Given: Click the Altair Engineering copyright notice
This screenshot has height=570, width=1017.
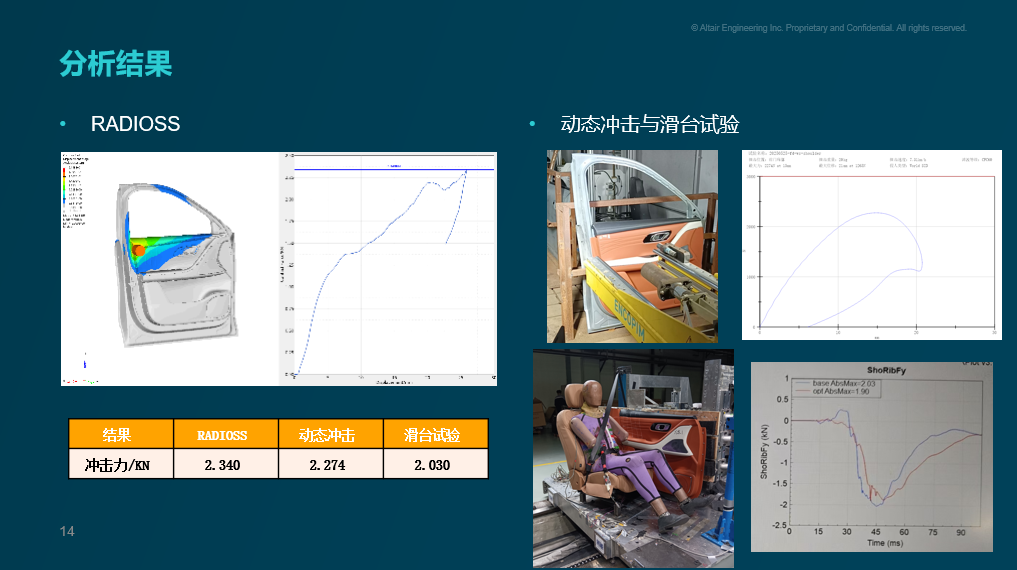Looking at the screenshot, I should 829,28.
